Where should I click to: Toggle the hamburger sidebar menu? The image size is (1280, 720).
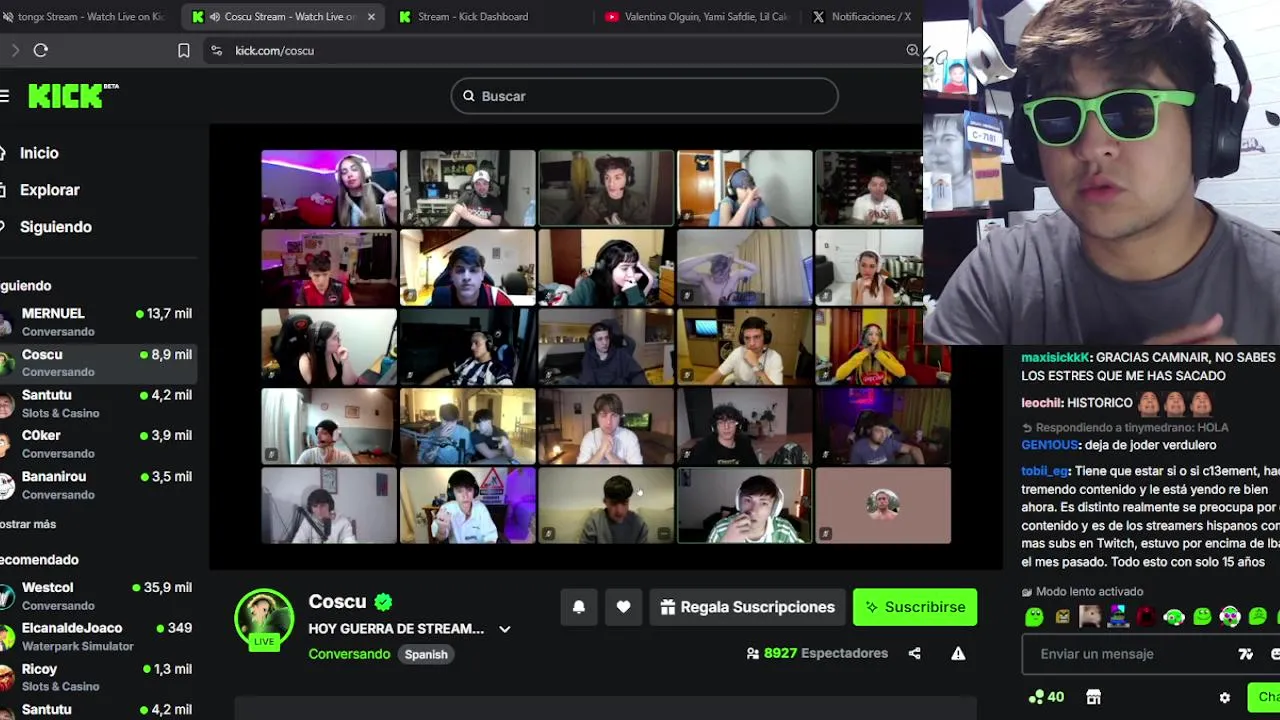pos(5,96)
